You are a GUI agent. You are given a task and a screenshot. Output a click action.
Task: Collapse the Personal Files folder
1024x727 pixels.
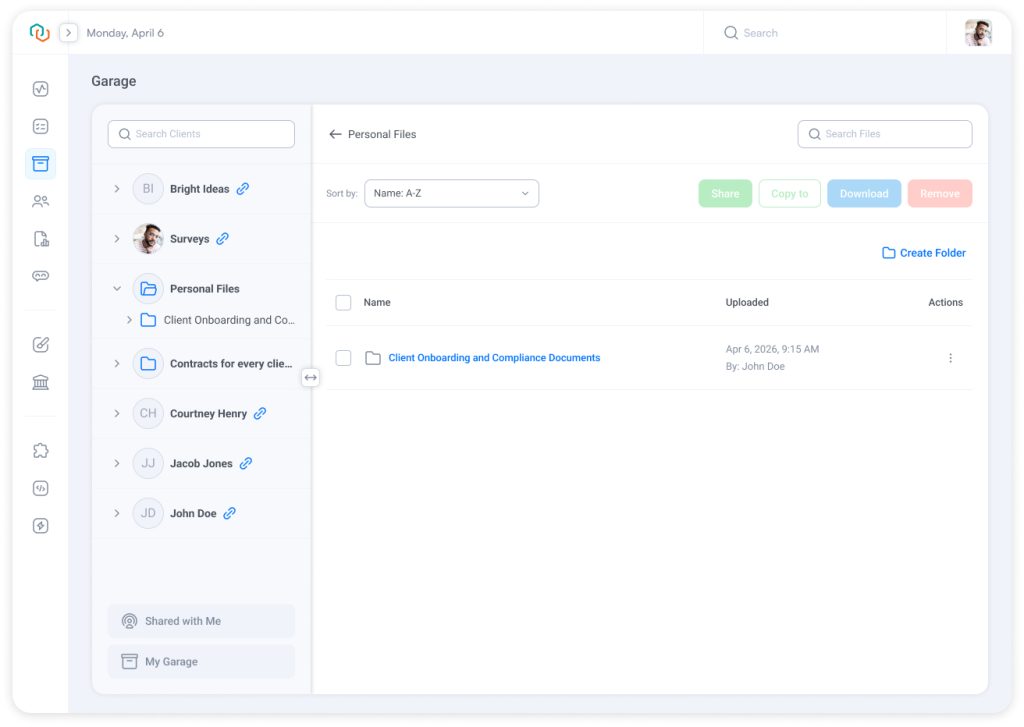(117, 289)
